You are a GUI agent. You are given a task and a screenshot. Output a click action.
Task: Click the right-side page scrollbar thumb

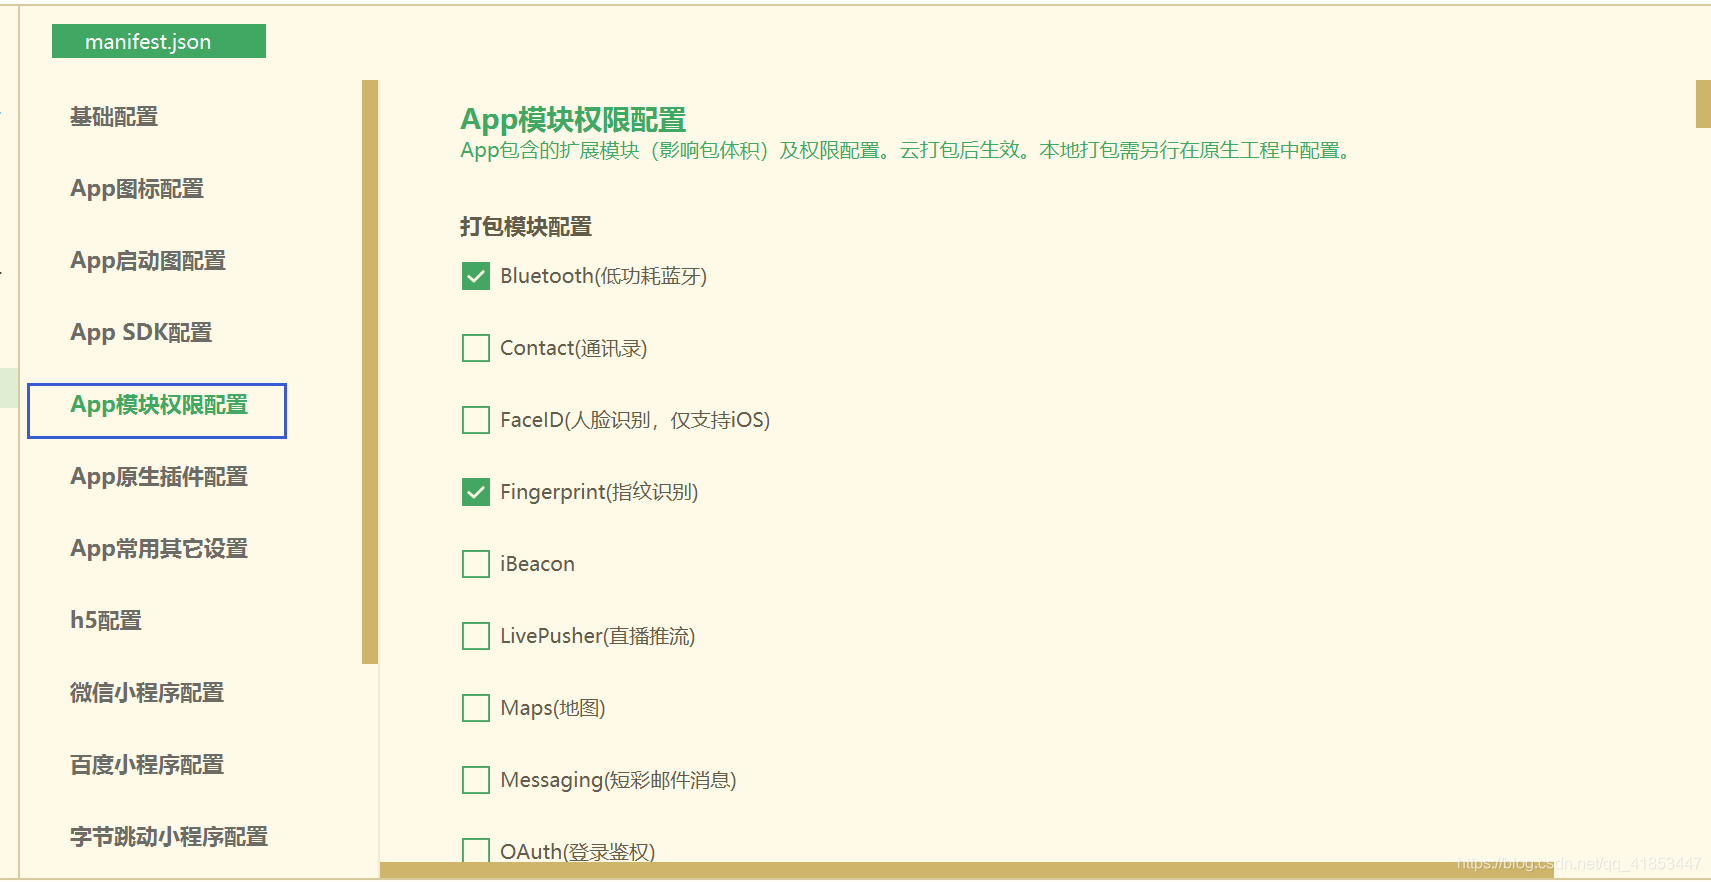click(1703, 104)
